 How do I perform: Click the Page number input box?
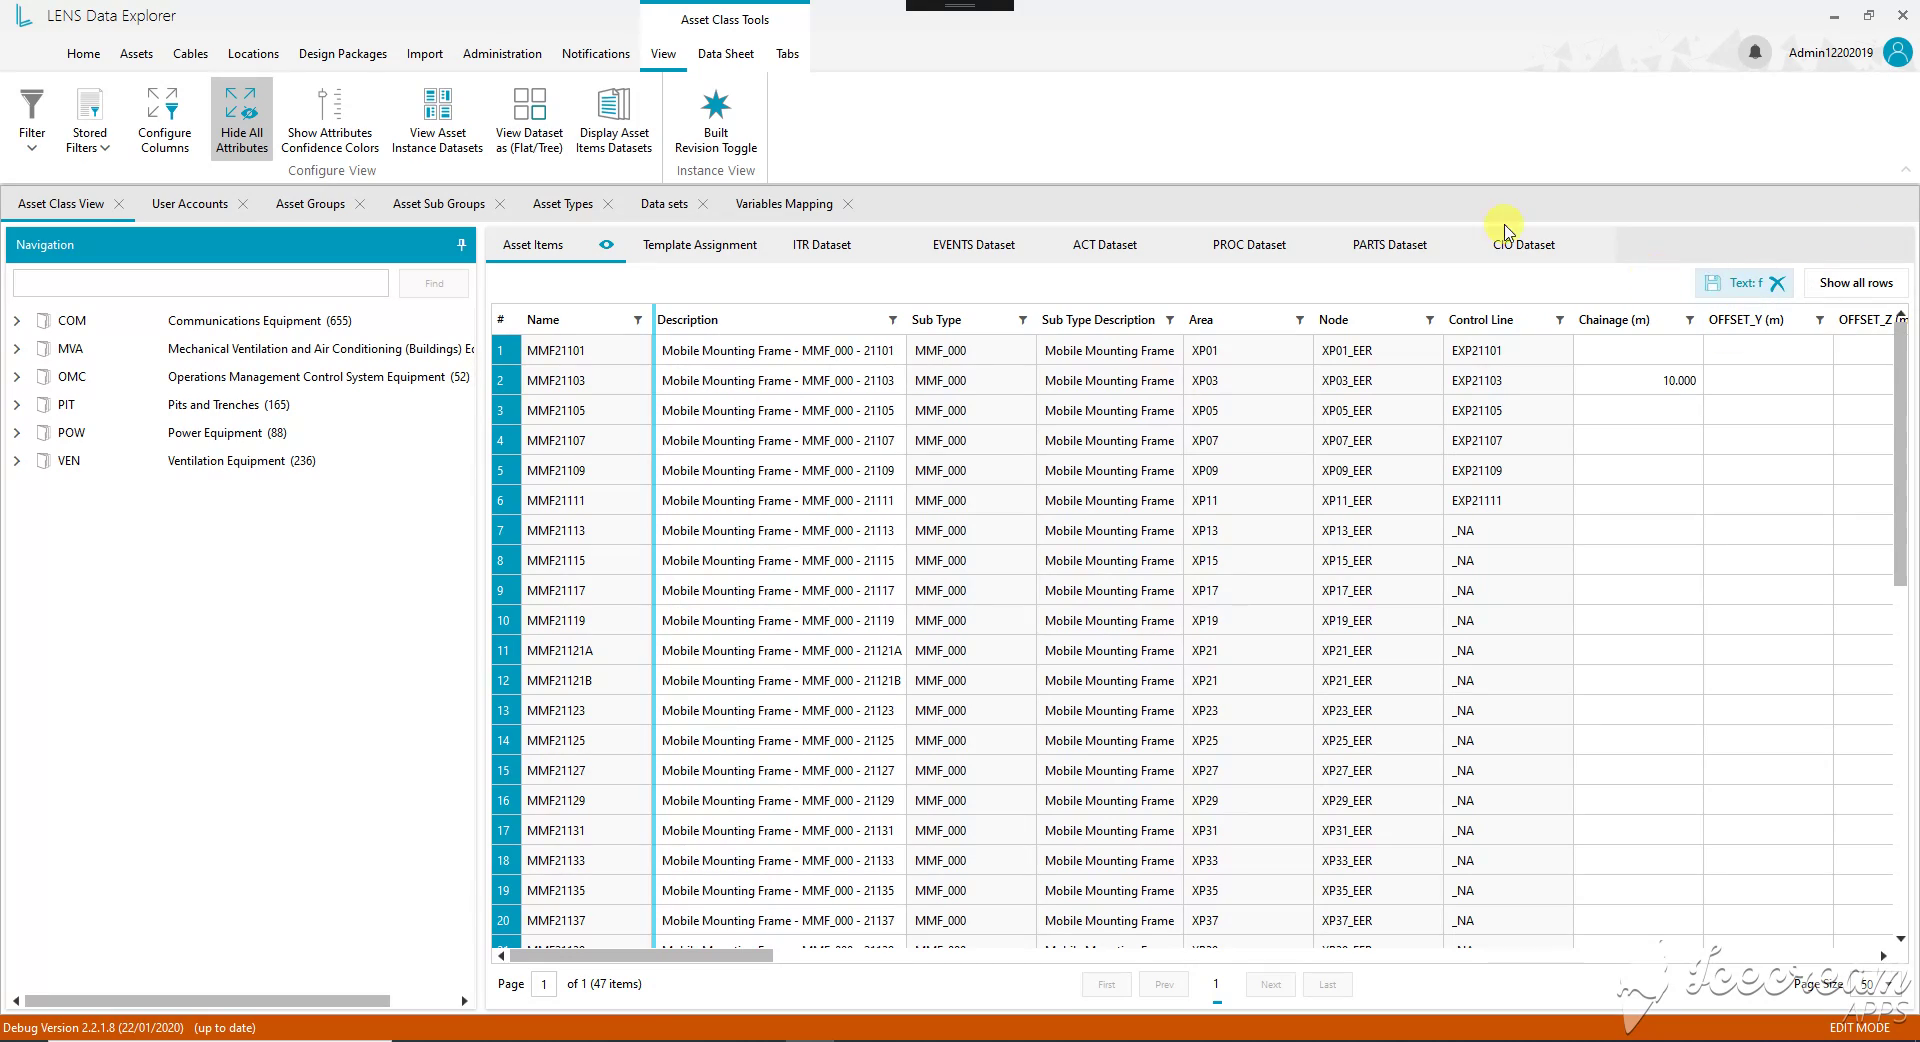[x=544, y=984]
